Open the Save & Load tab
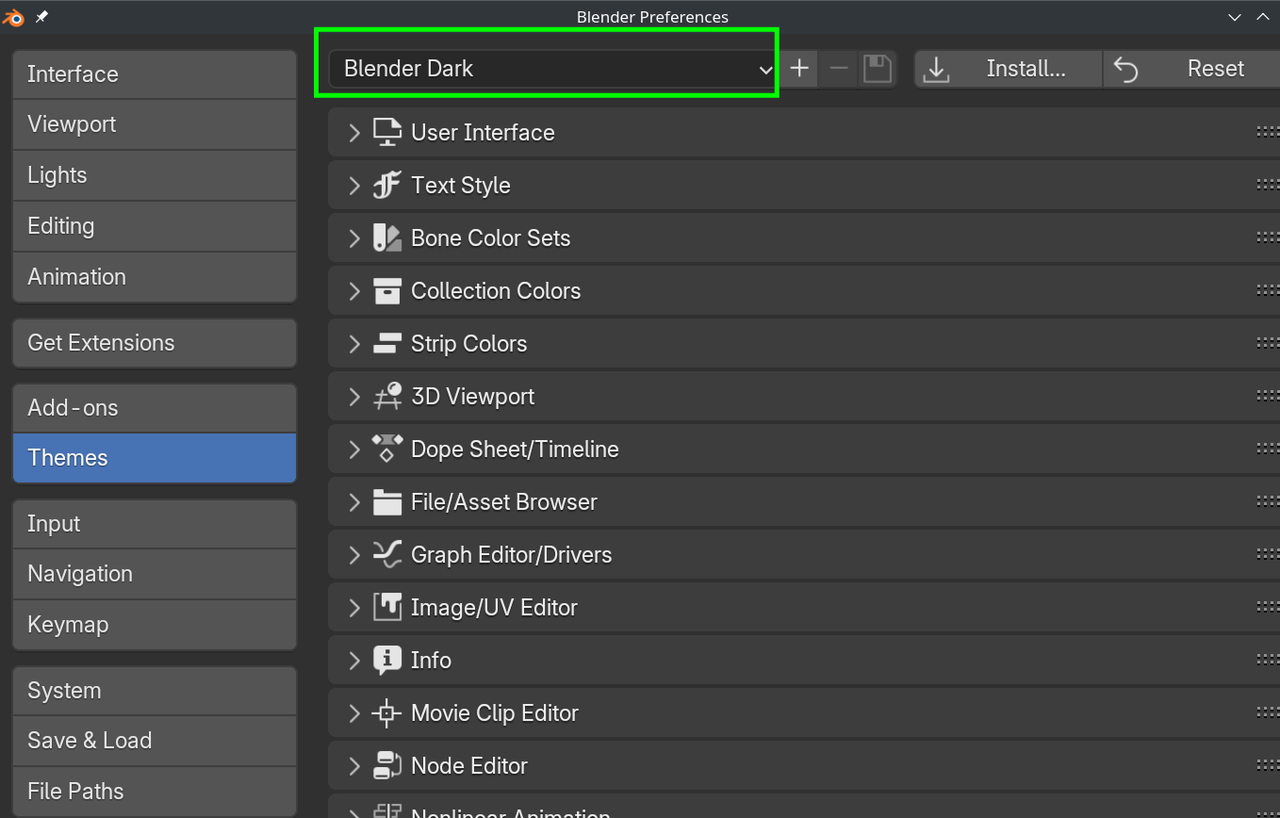The image size is (1280, 818). pyautogui.click(x=155, y=741)
